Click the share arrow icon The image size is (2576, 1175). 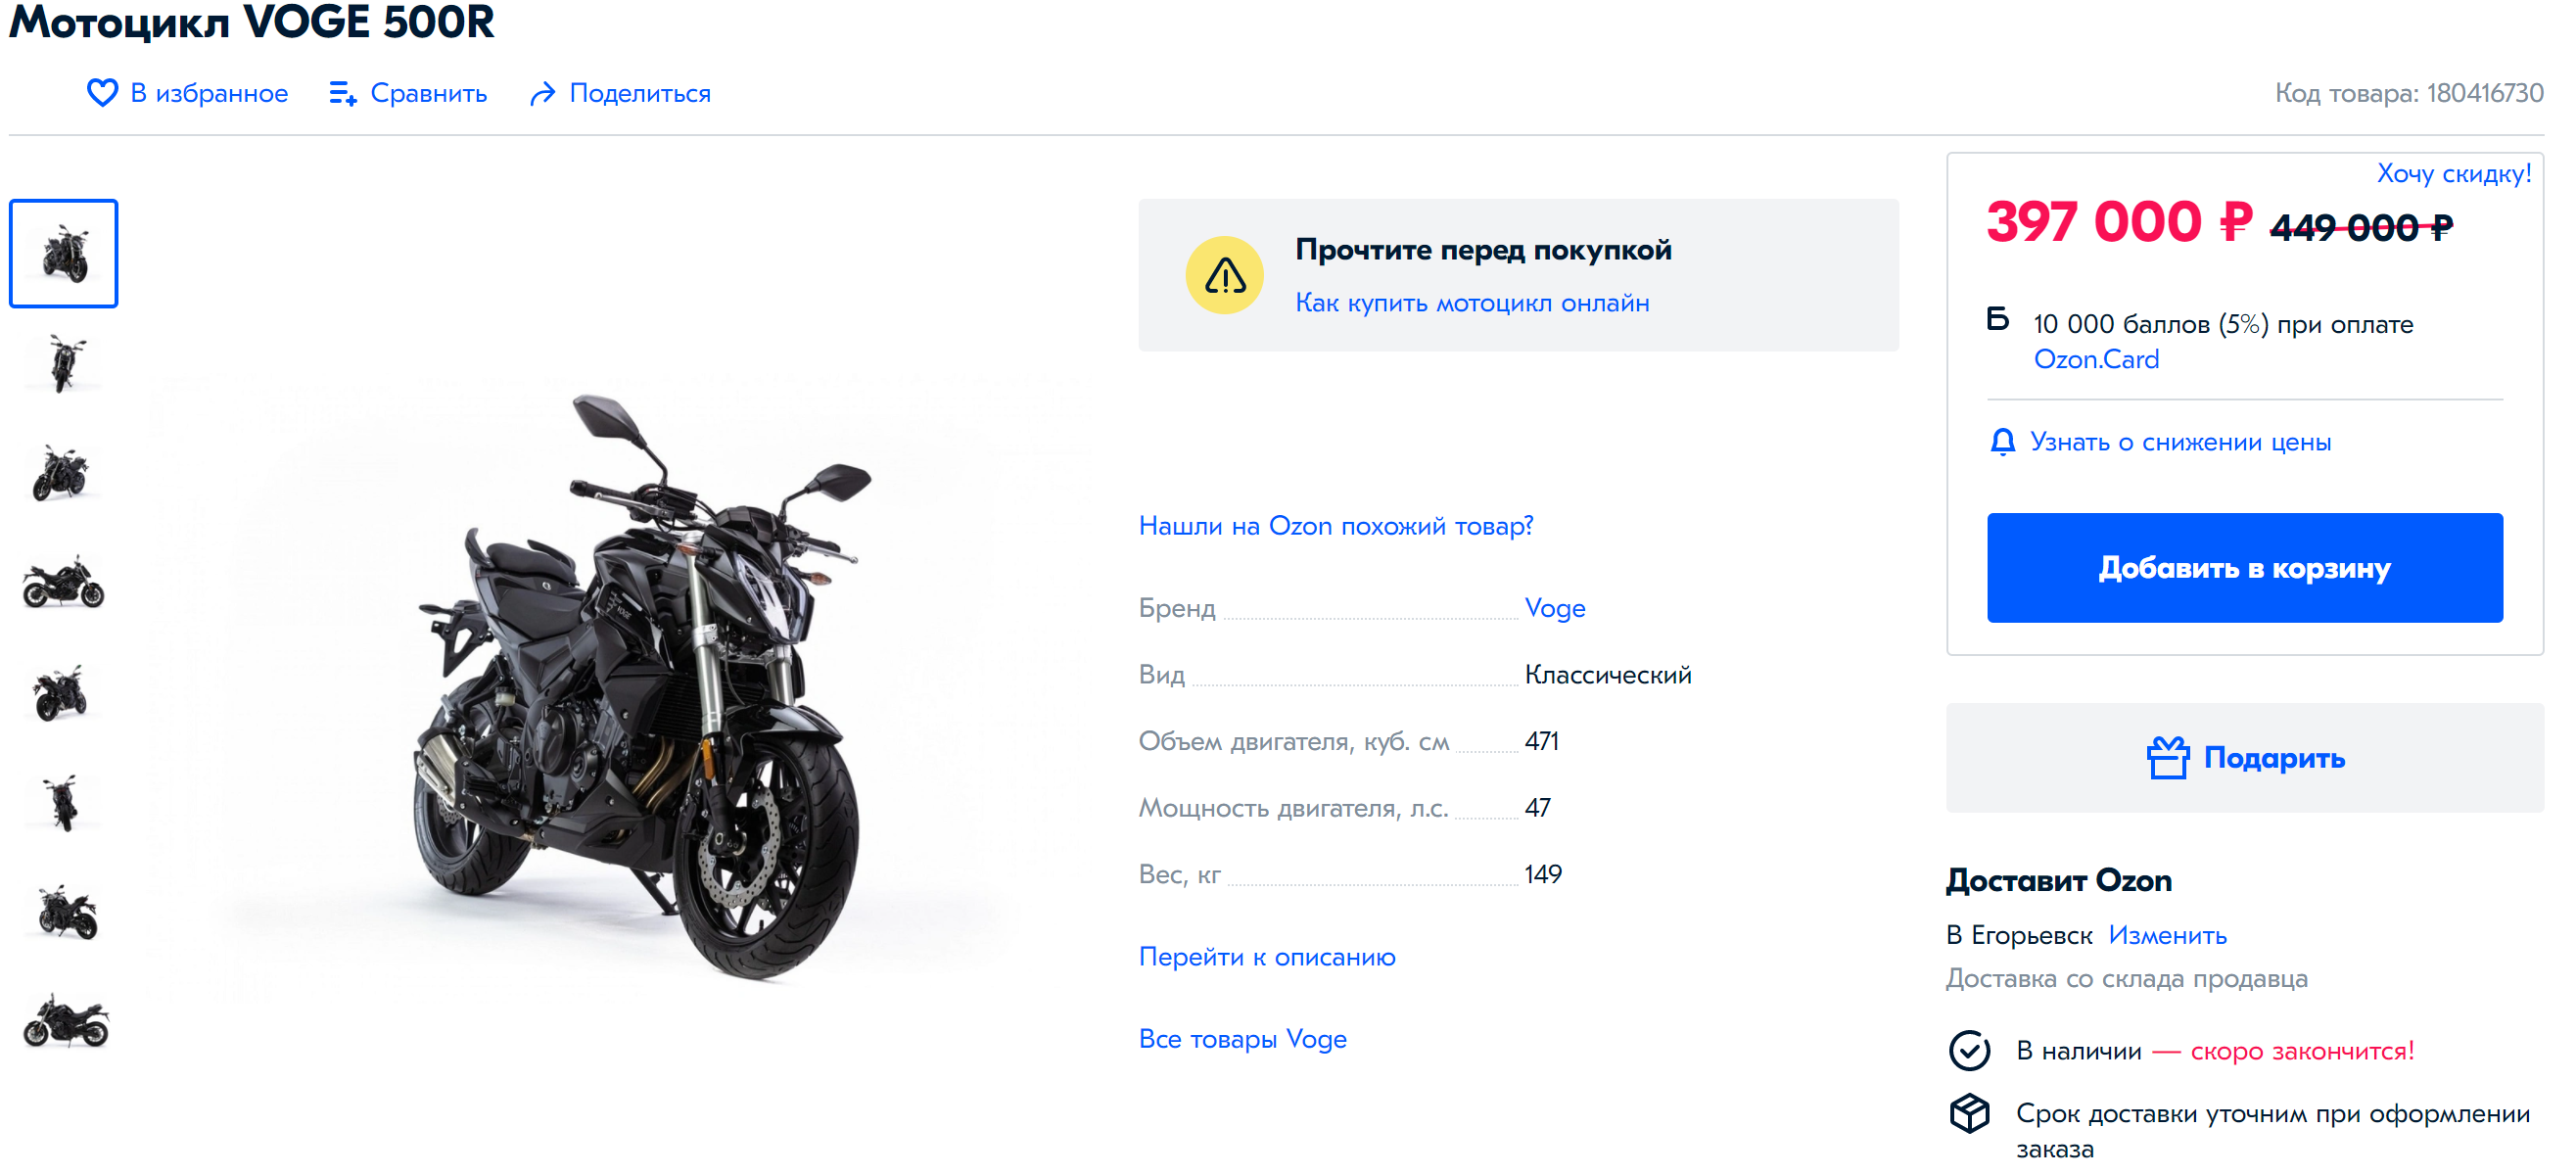click(542, 94)
